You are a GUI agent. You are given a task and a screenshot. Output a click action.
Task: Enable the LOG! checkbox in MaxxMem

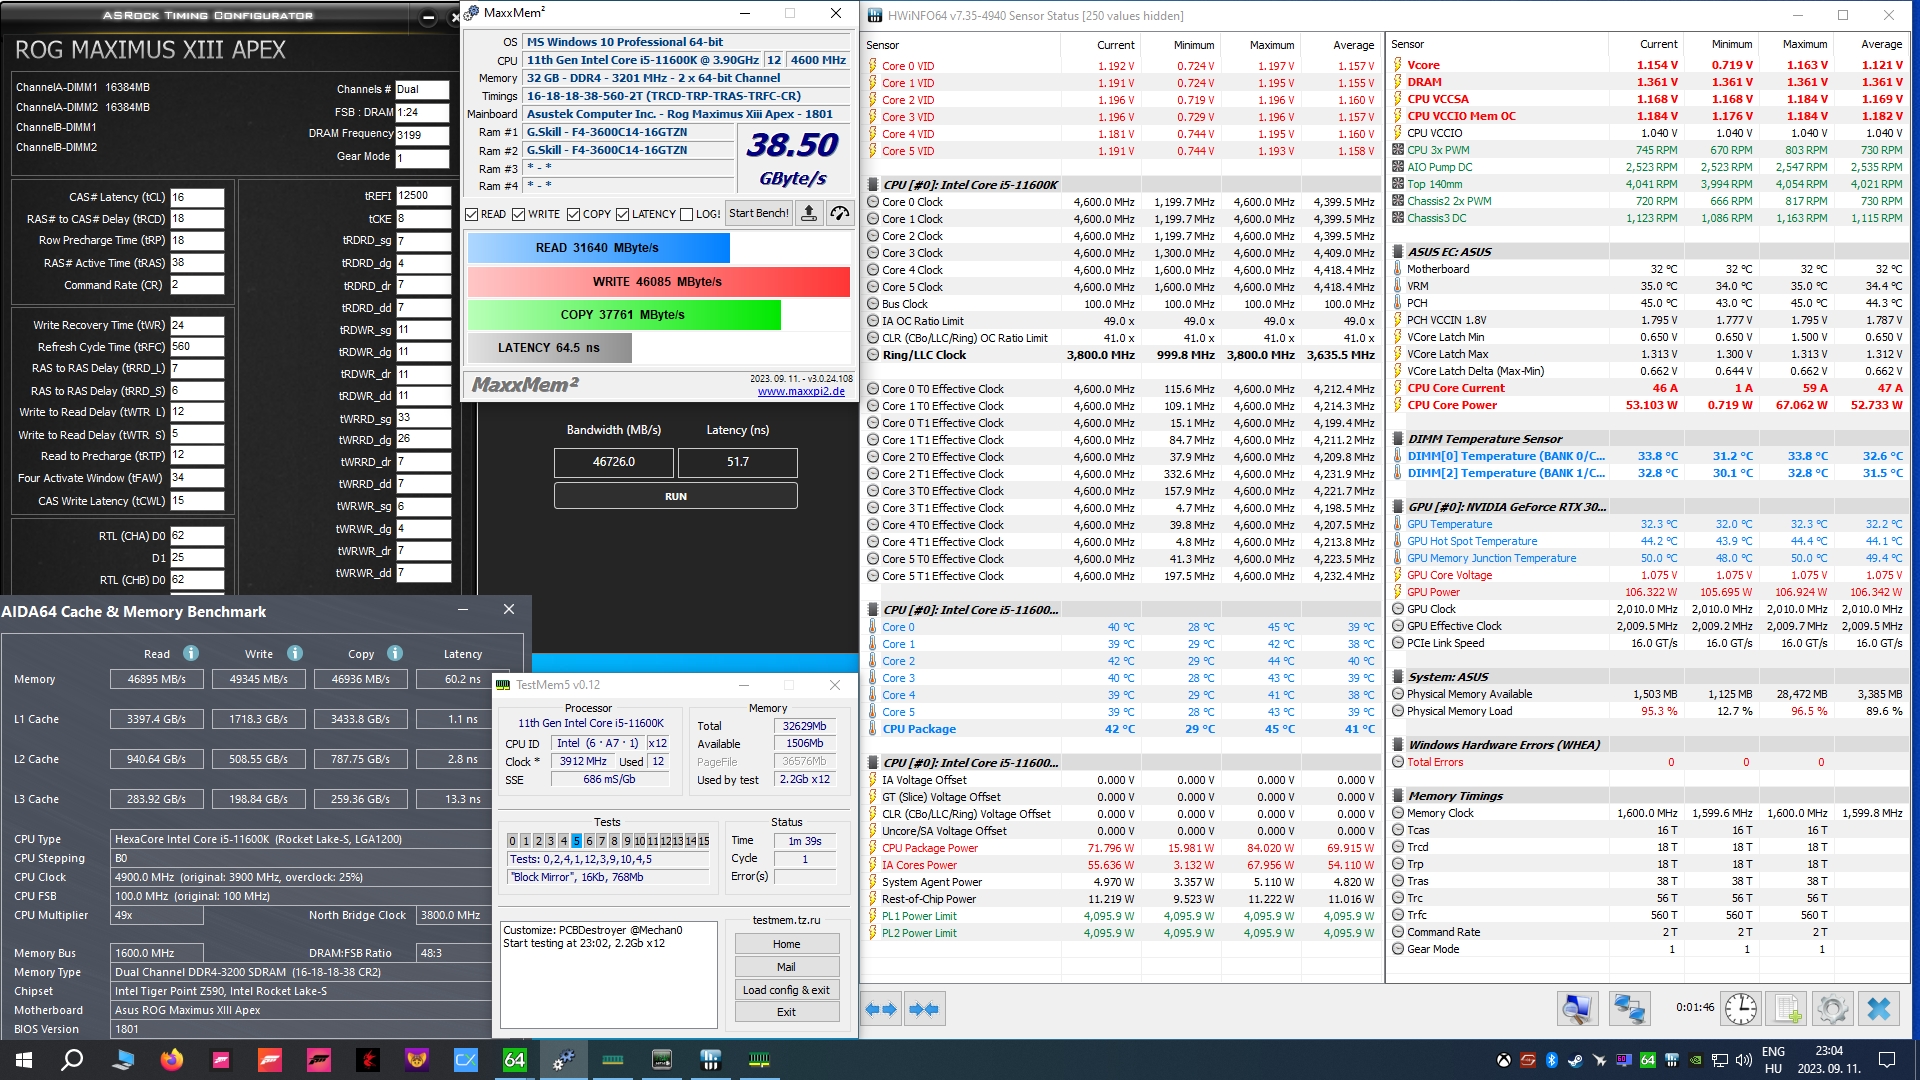coord(686,214)
